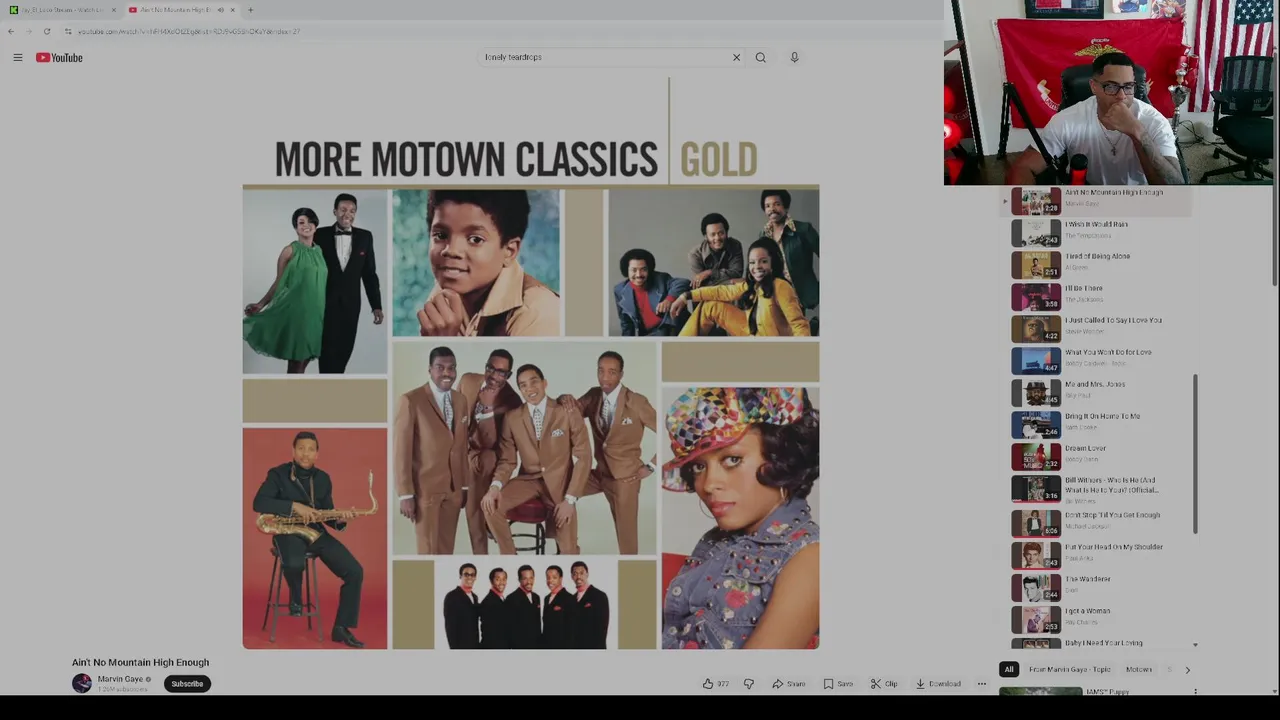Share this video
1280x720 pixels.
coord(788,684)
